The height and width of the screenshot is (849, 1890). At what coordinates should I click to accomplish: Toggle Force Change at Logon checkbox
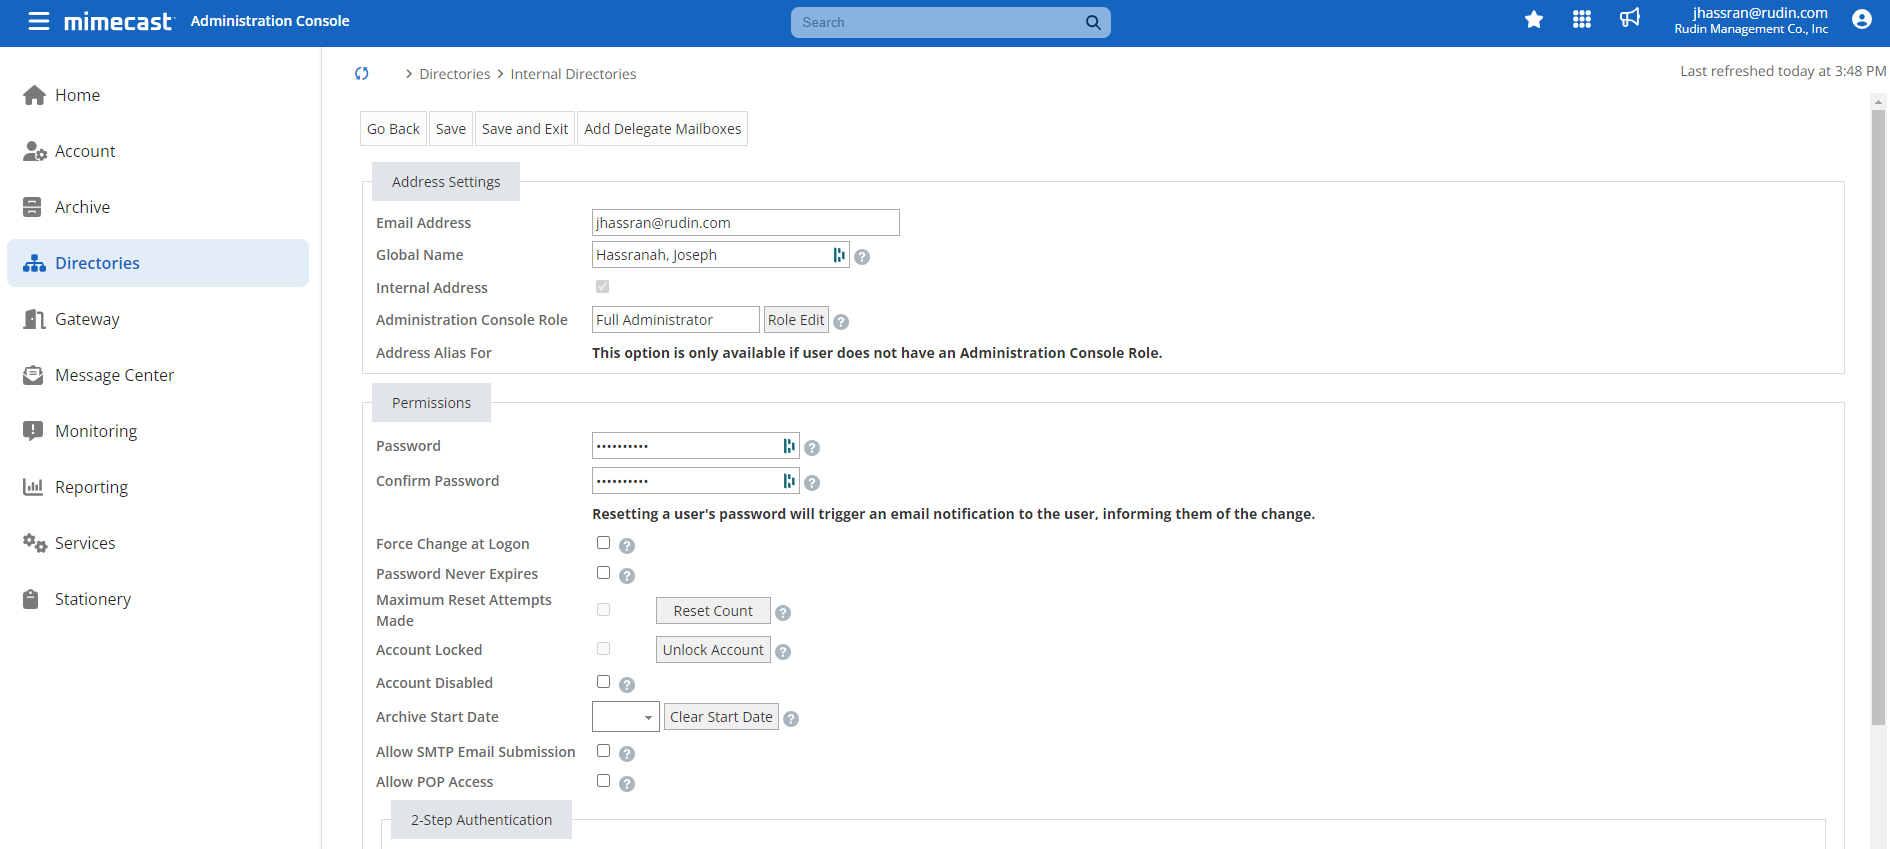[x=603, y=543]
